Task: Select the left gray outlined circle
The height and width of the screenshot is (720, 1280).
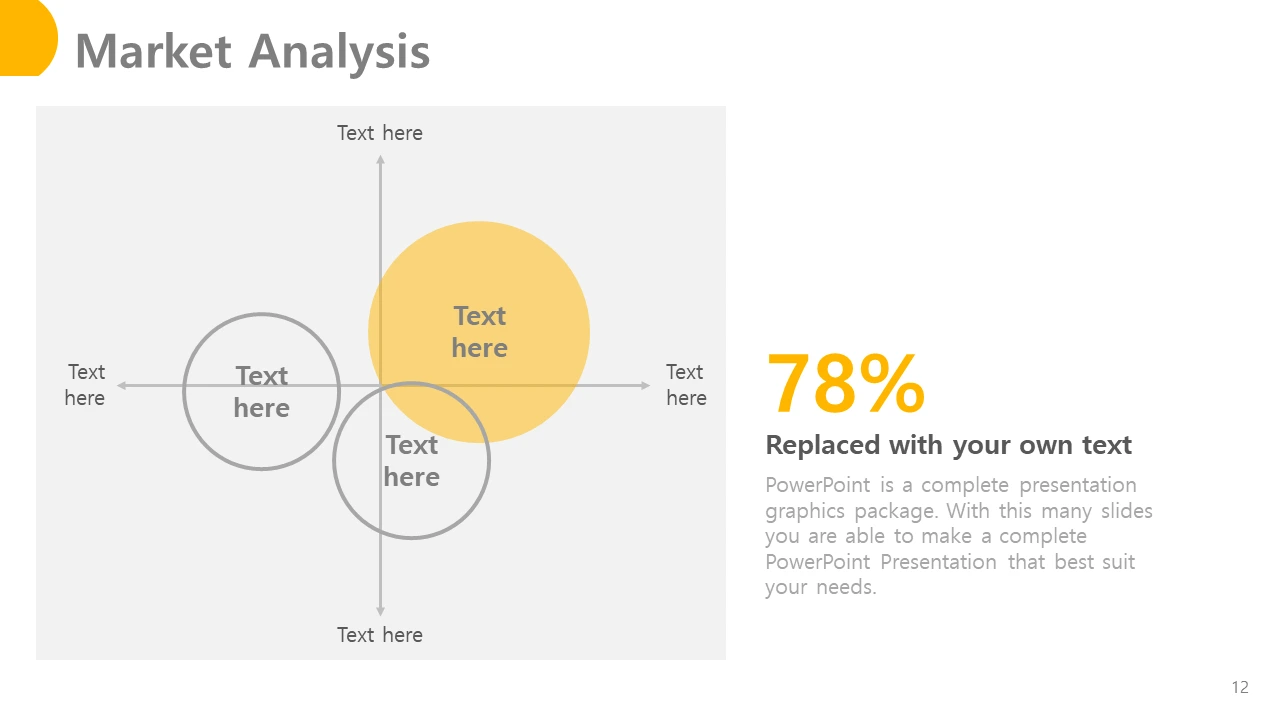Action: tap(262, 392)
